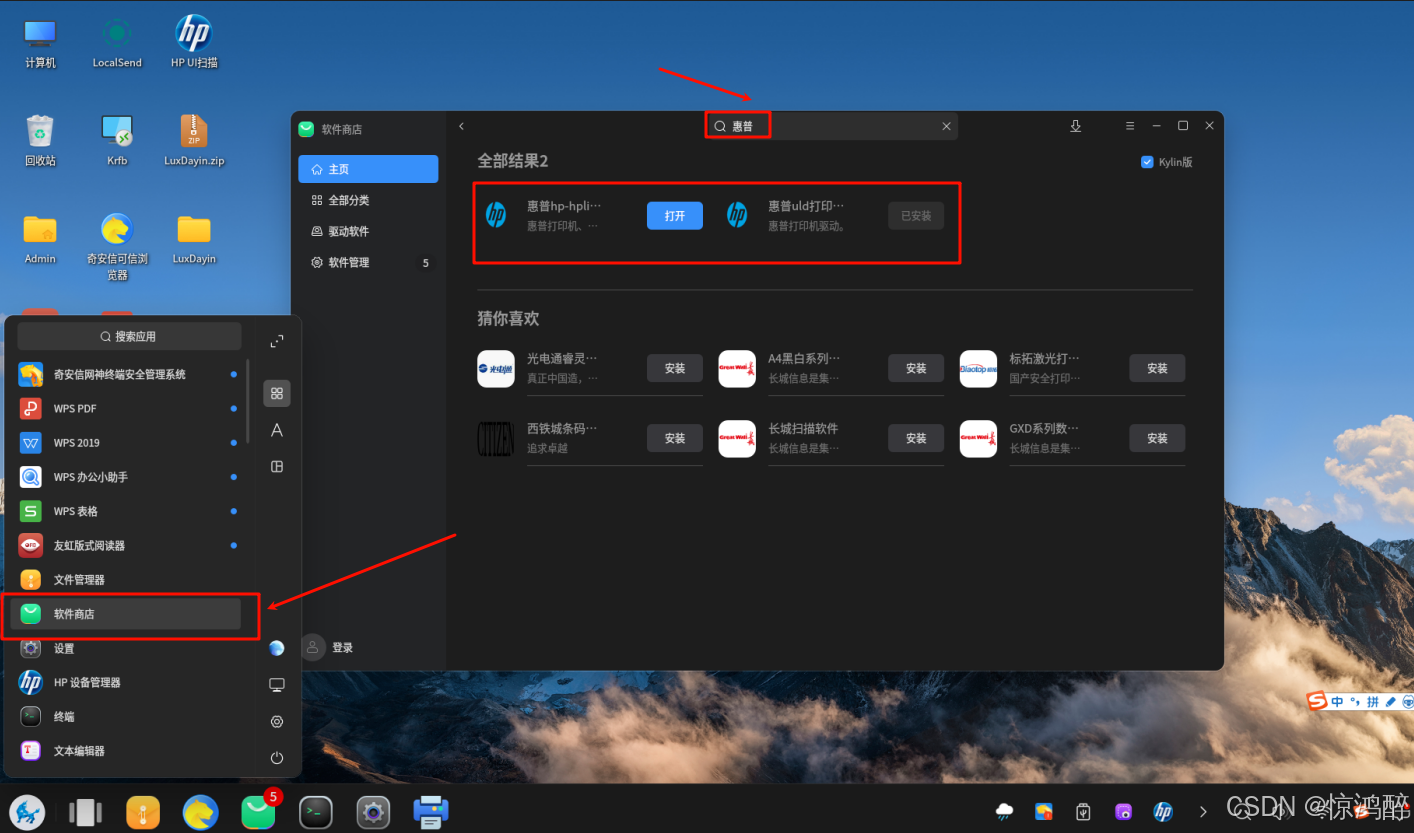Install the 标拓激光打 app
The width and height of the screenshot is (1414, 833).
click(1157, 368)
